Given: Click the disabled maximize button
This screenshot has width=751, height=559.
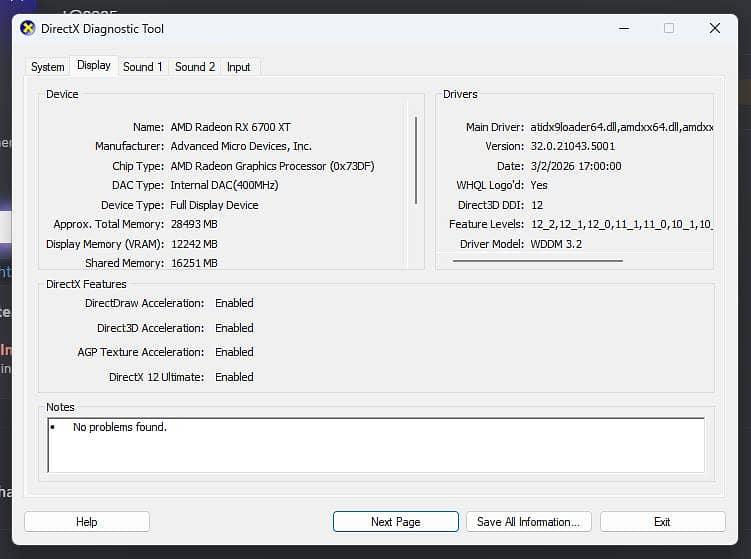Looking at the screenshot, I should [x=669, y=29].
